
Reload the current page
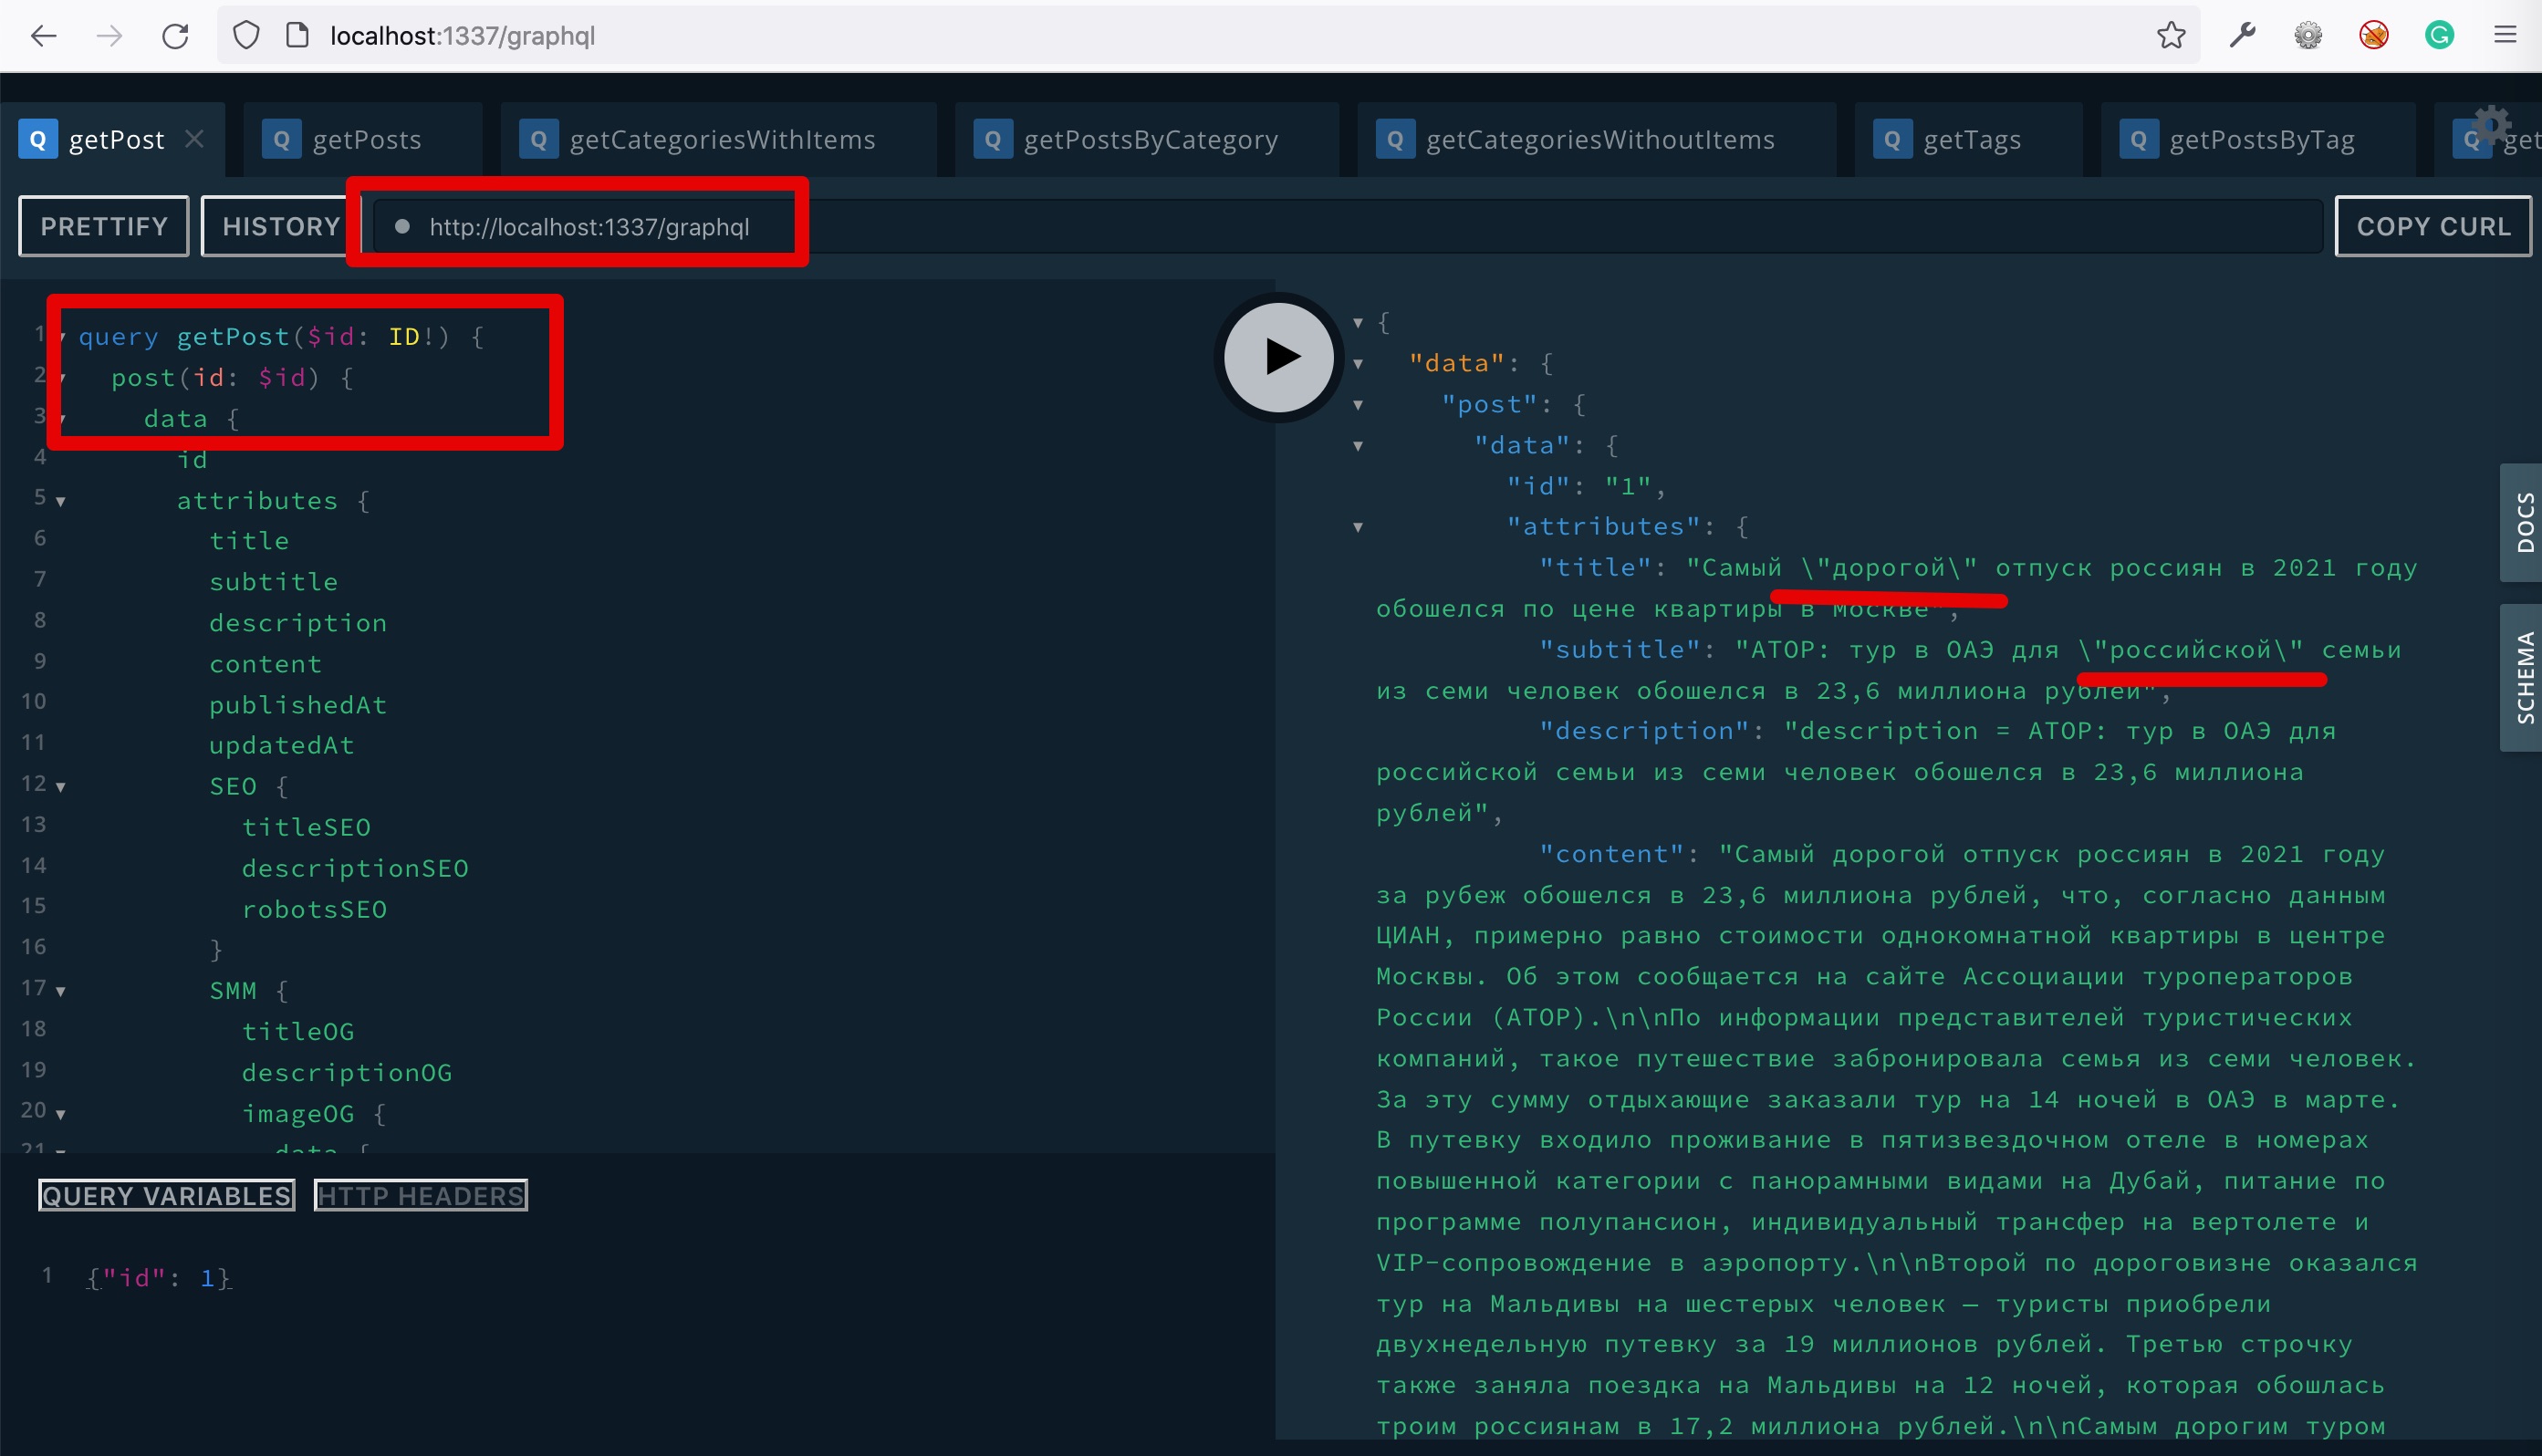[x=176, y=36]
